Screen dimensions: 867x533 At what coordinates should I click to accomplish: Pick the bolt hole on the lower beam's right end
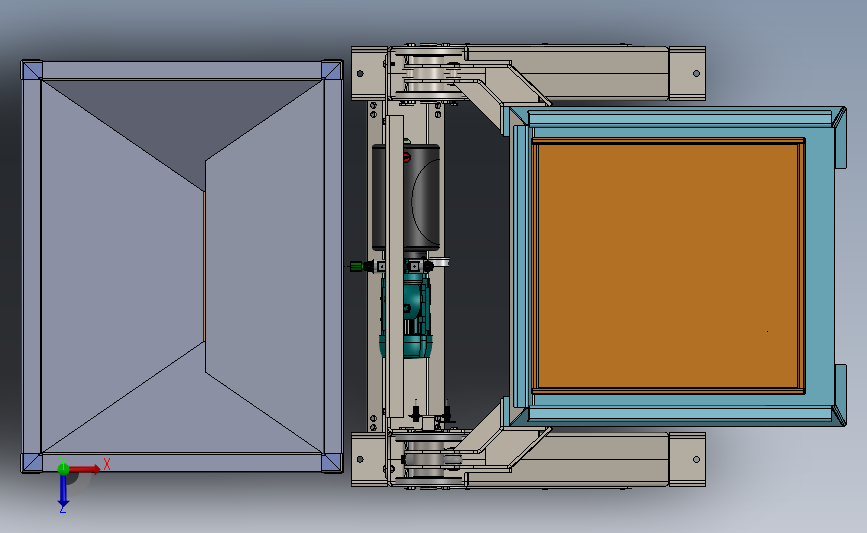(696, 459)
